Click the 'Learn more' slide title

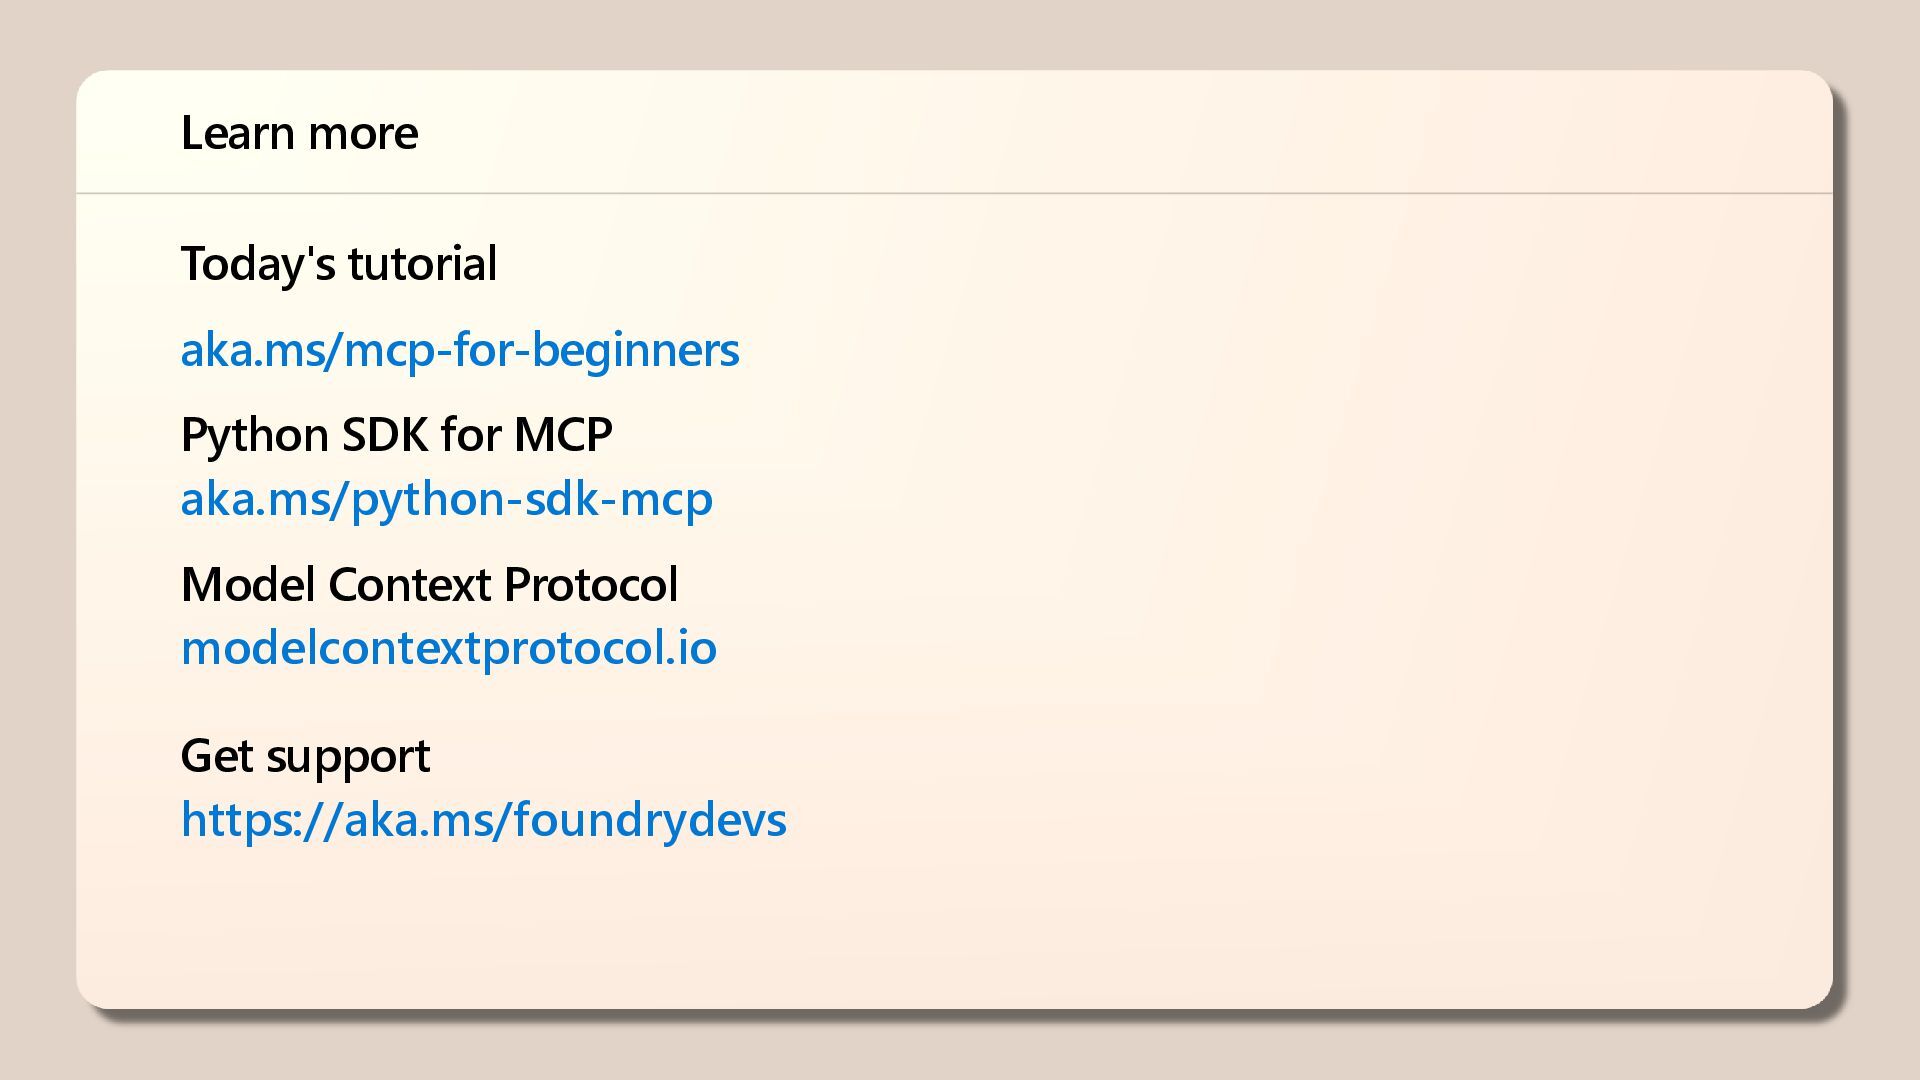click(x=299, y=133)
